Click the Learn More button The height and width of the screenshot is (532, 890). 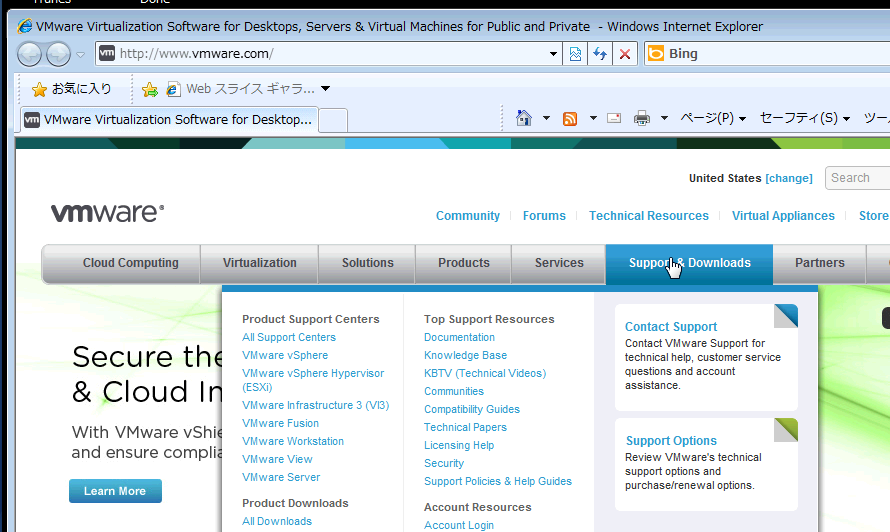point(115,491)
